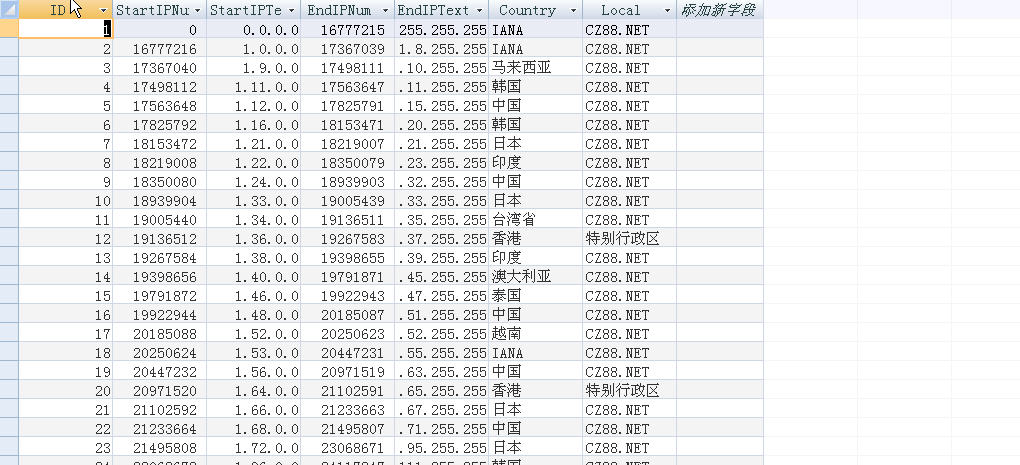The image size is (1020, 465).
Task: Click the 添加新字段 column header
Action: (718, 10)
